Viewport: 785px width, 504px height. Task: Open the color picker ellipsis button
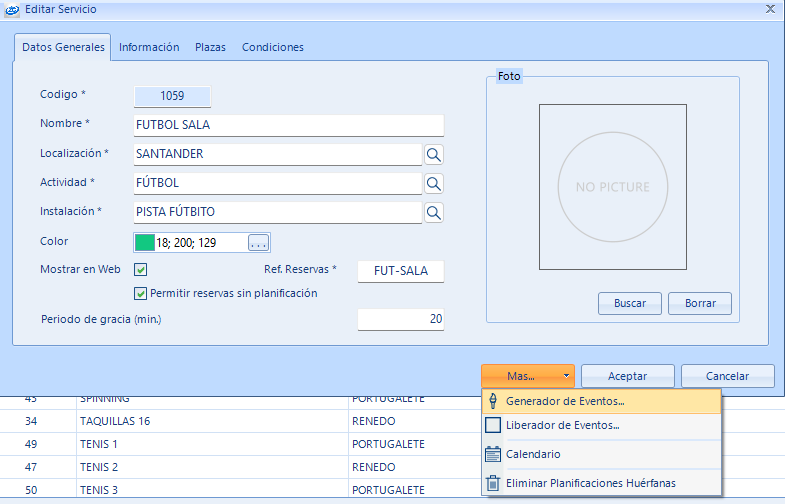click(x=259, y=242)
